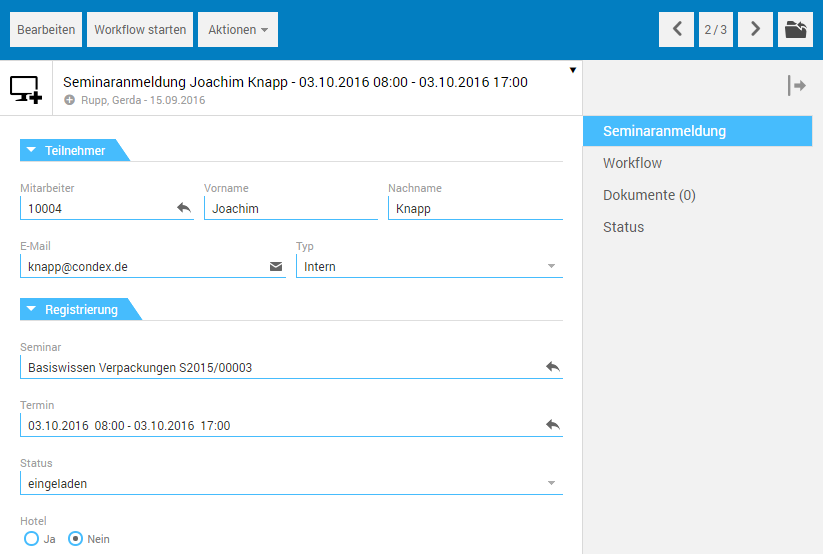Click the Bearbeiten button
The image size is (823, 554).
46,30
